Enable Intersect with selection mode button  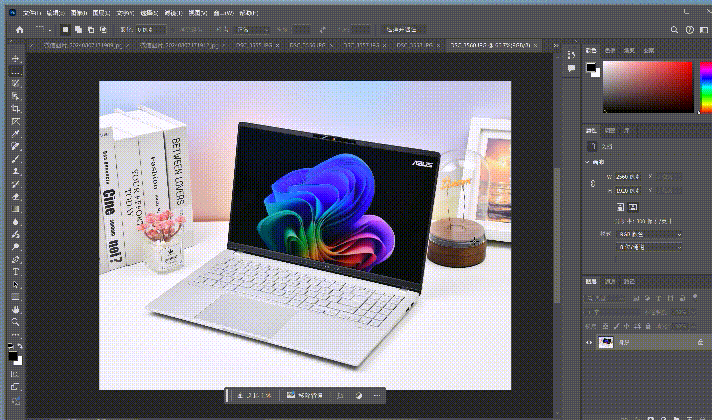point(104,30)
